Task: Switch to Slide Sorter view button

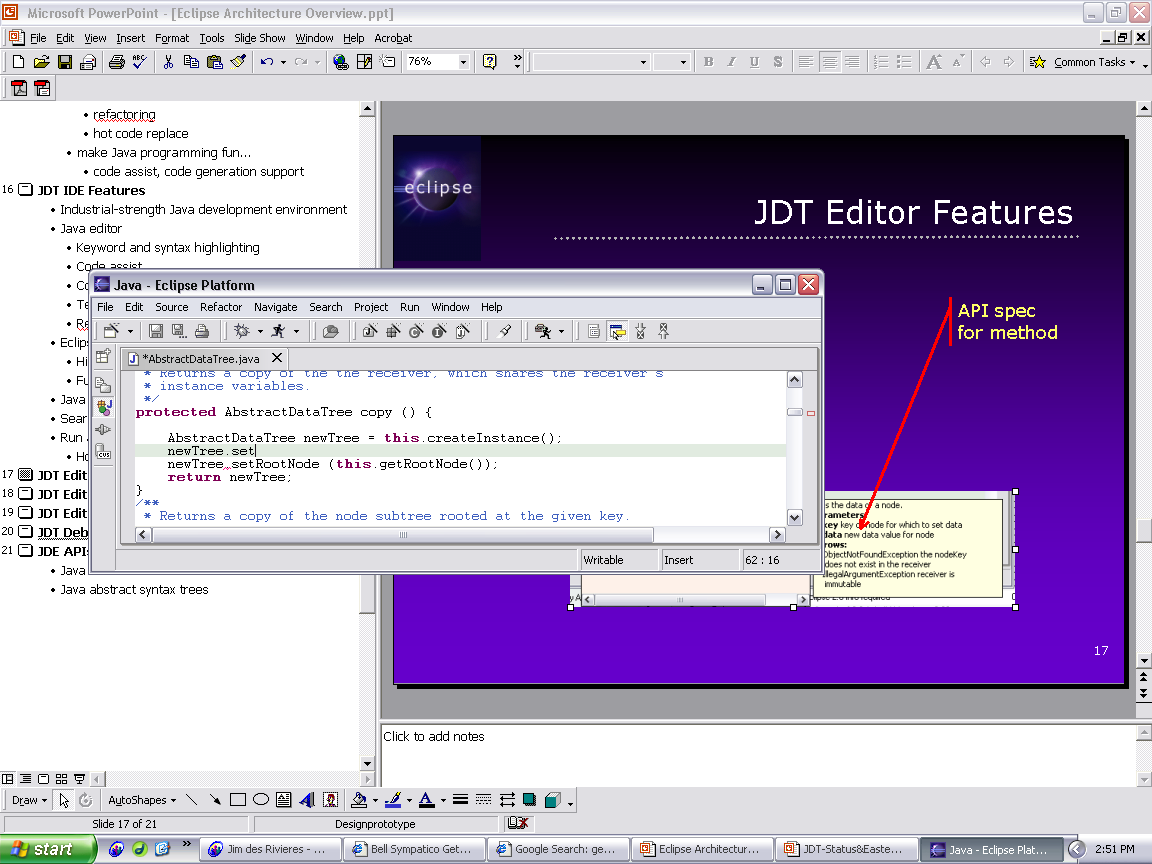Action: click(x=59, y=779)
